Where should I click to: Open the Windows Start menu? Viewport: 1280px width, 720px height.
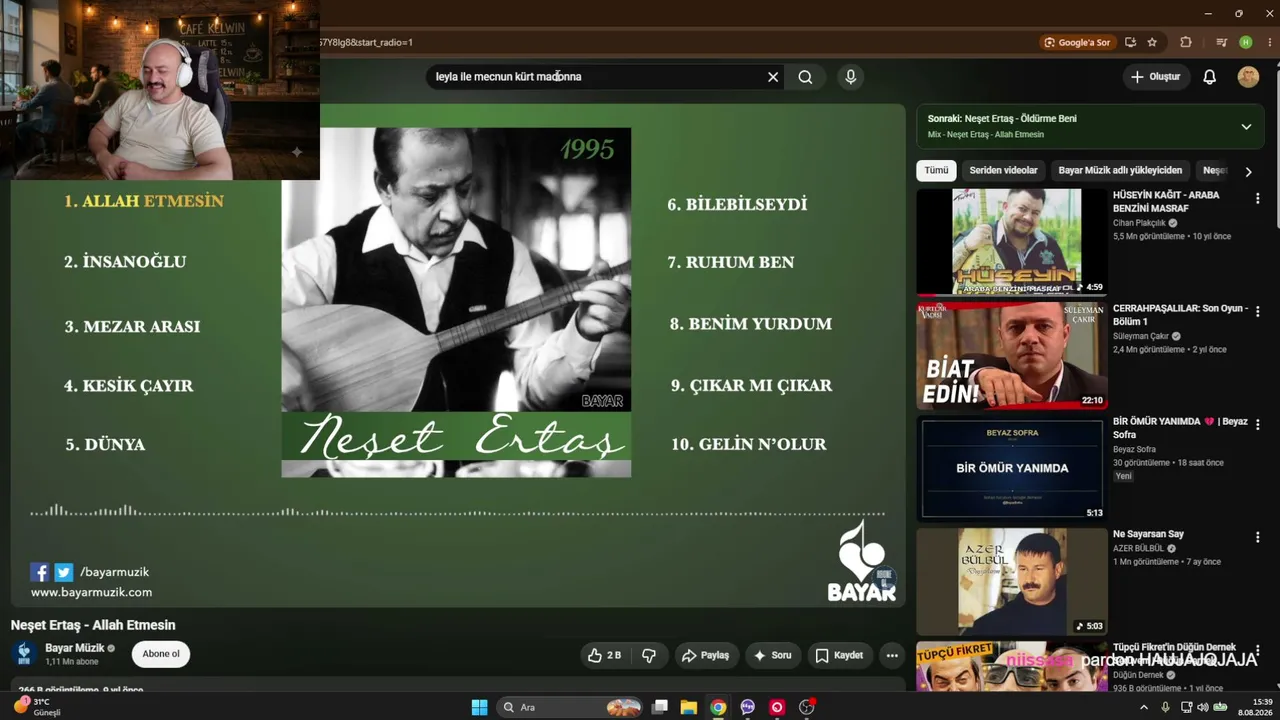click(x=480, y=707)
